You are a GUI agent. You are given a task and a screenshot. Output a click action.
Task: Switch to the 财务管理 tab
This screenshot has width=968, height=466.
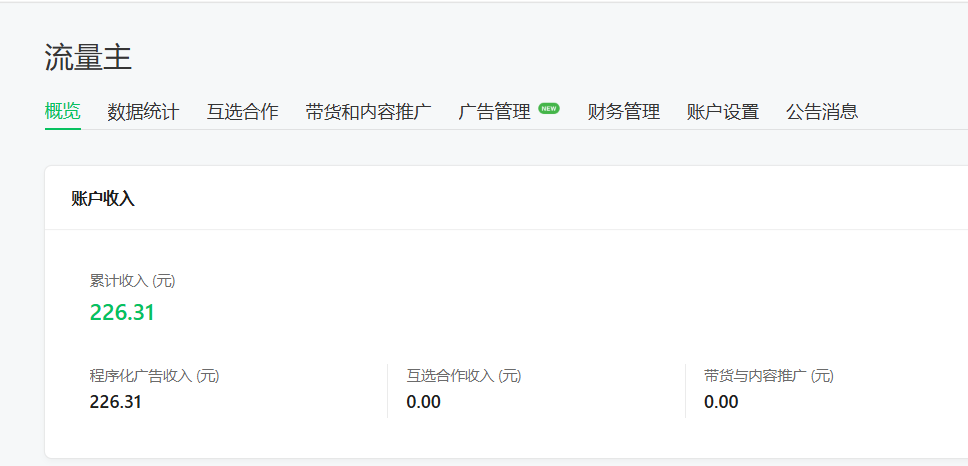click(624, 112)
